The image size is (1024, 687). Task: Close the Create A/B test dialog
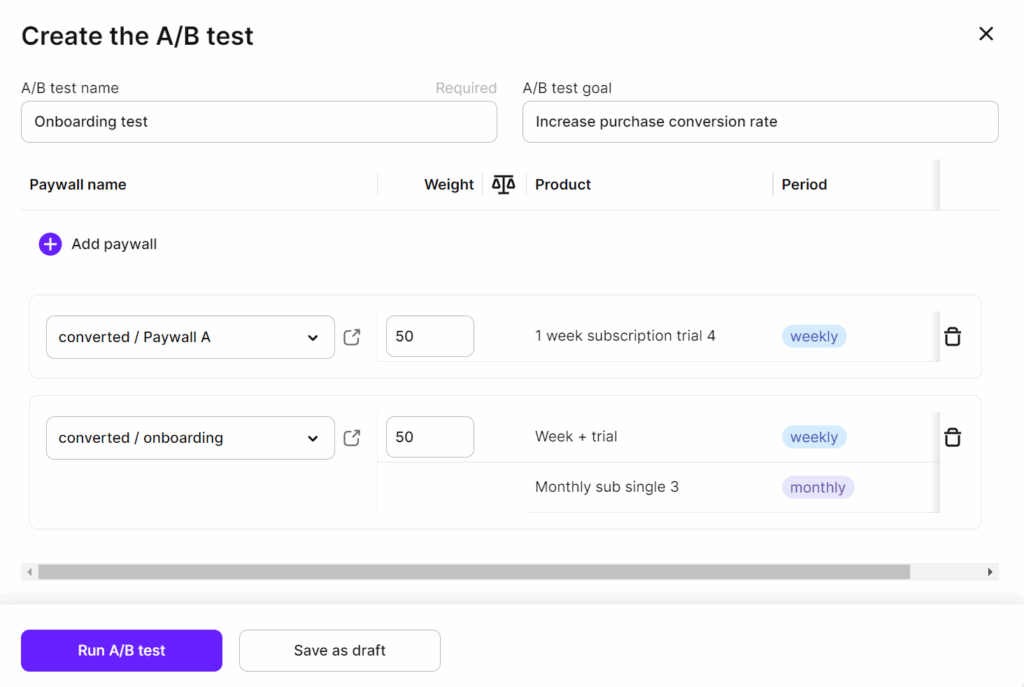(986, 33)
